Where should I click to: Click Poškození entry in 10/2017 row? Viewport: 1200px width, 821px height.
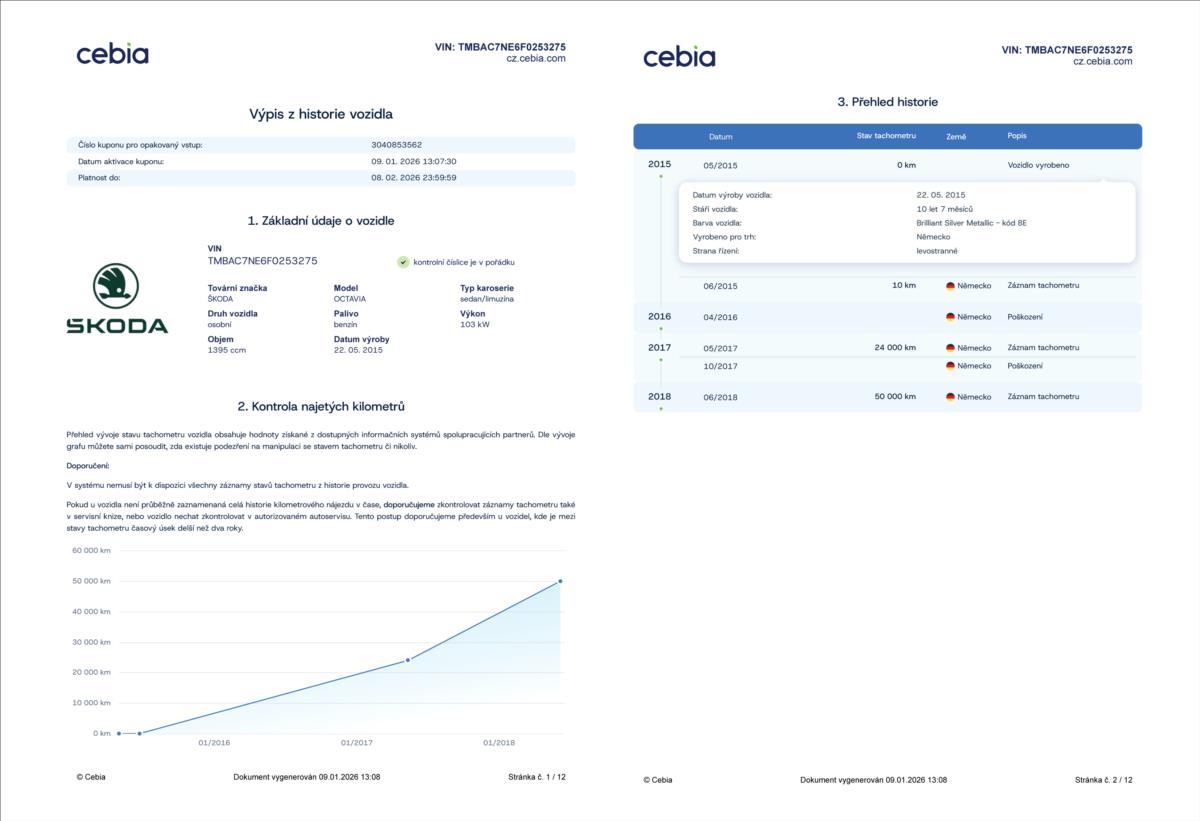1025,366
